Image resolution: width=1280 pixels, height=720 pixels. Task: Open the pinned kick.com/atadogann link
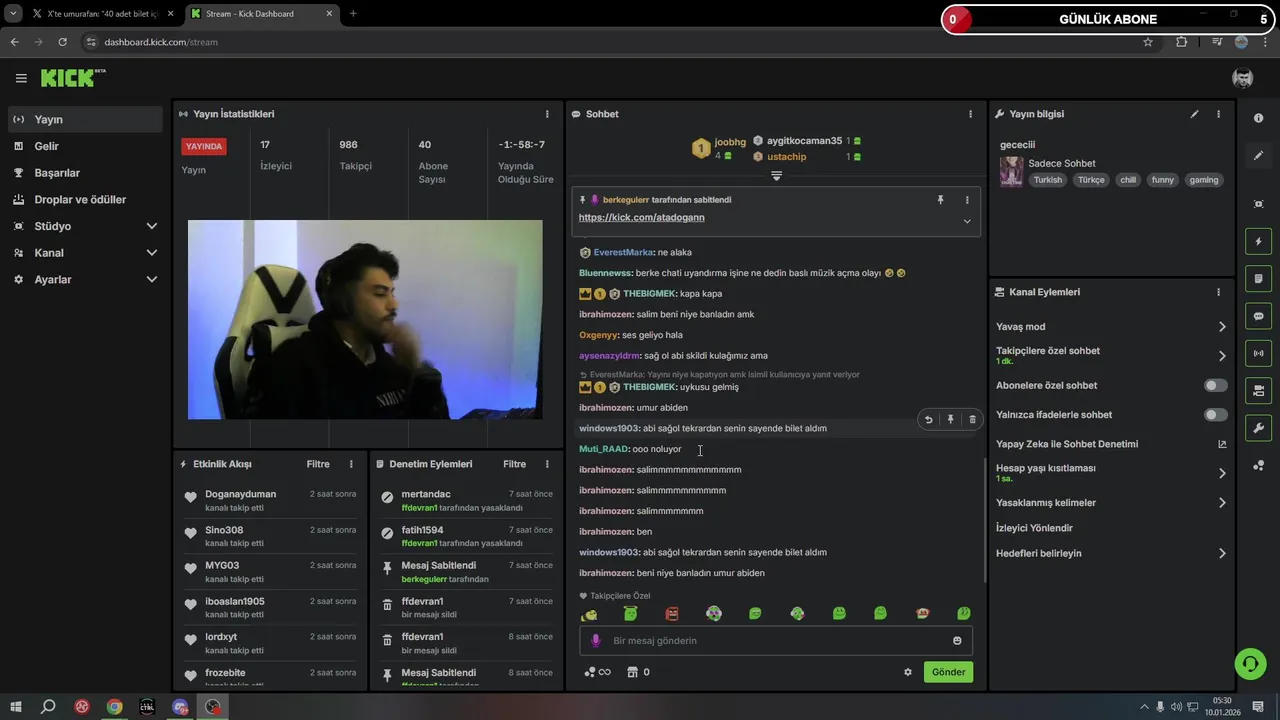tap(641, 218)
